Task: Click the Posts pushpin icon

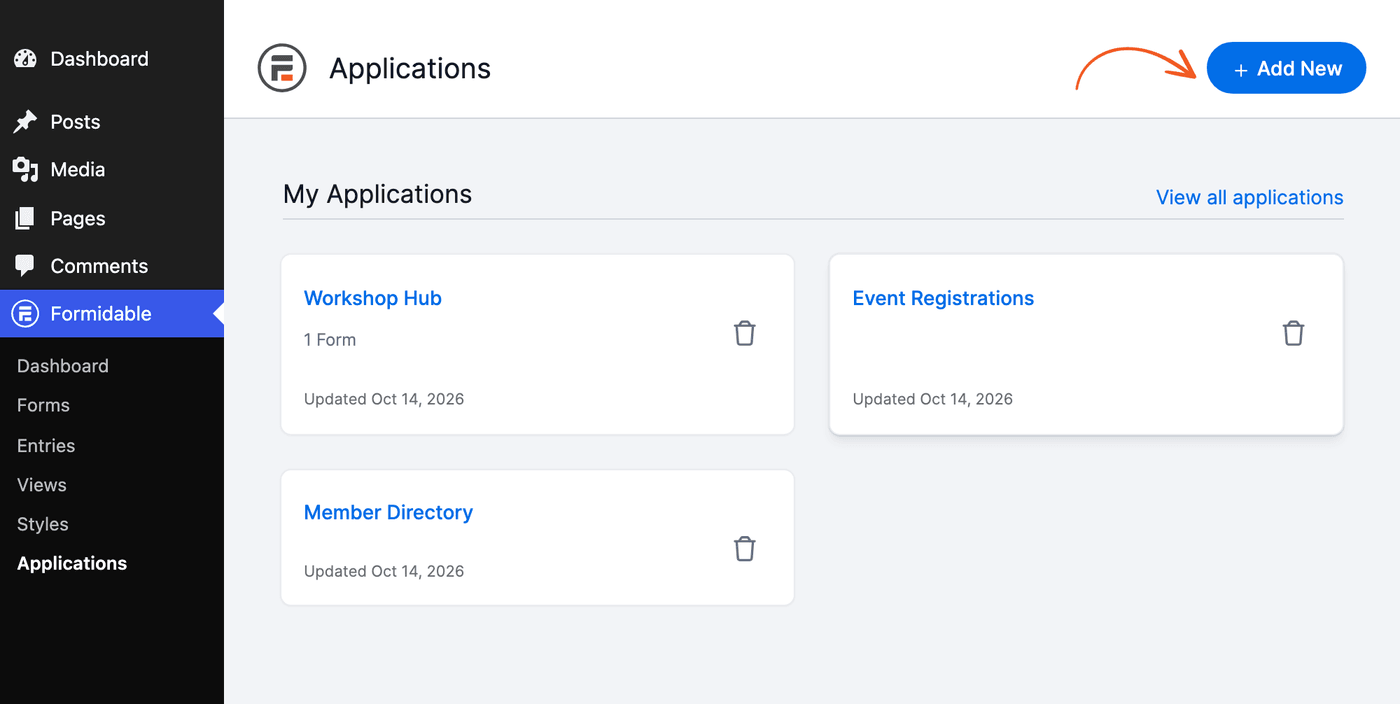Action: point(25,122)
